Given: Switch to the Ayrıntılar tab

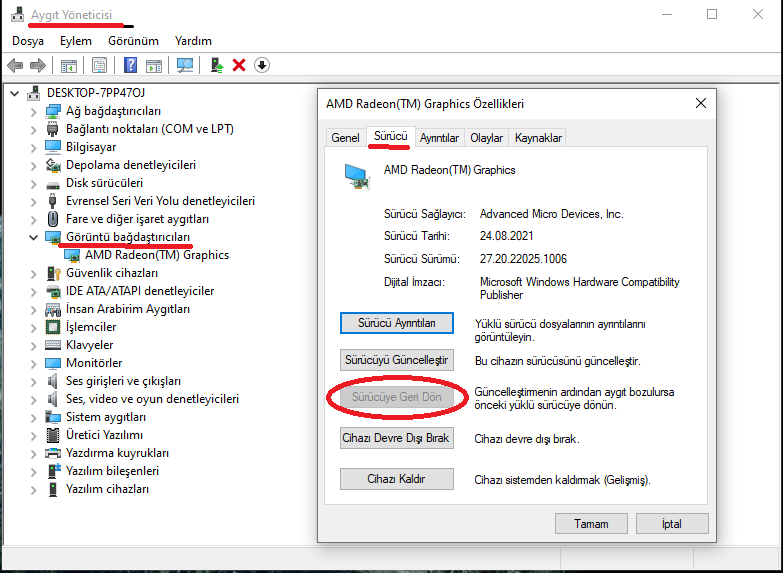Looking at the screenshot, I should [439, 138].
